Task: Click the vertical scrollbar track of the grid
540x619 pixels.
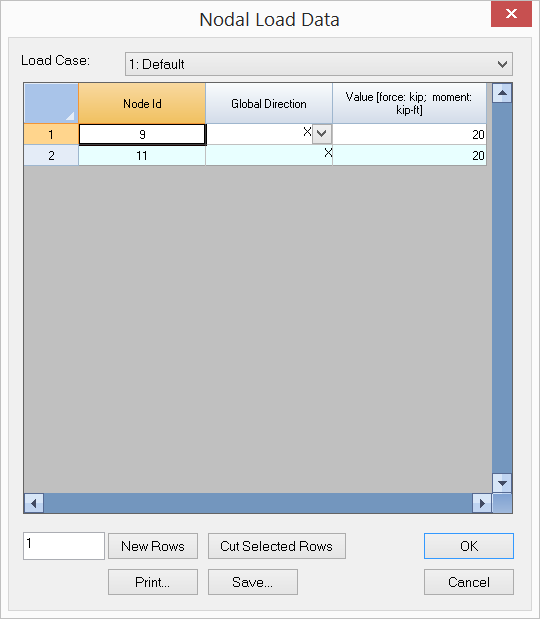Action: [x=502, y=288]
